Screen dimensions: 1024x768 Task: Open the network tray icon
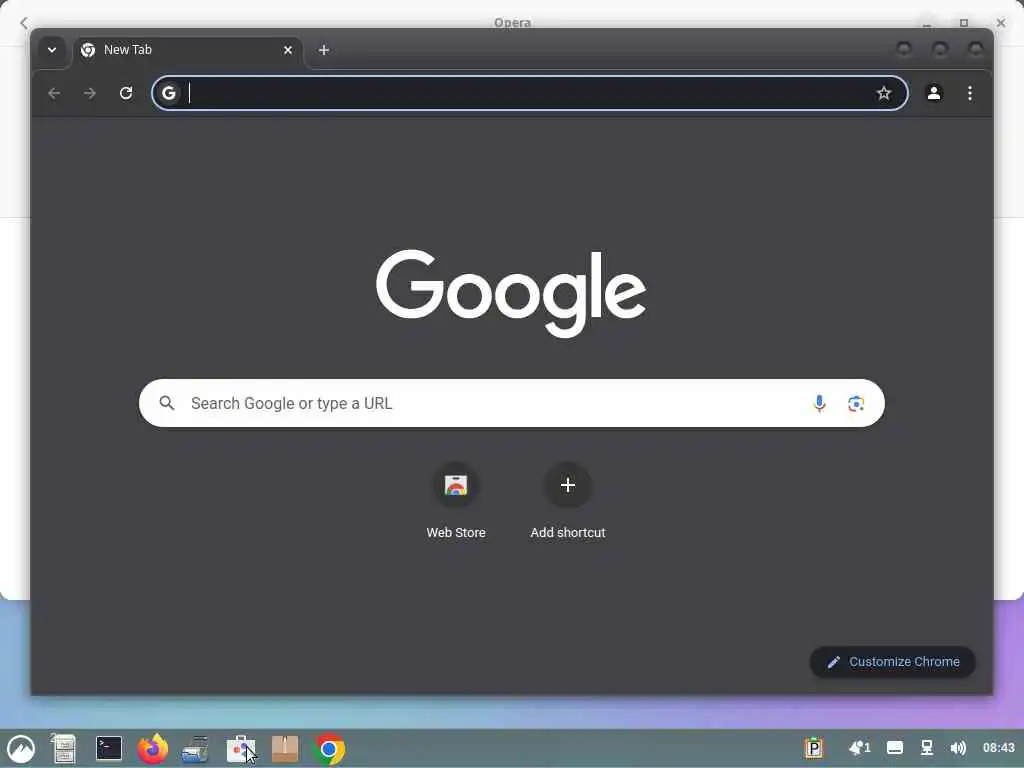click(x=926, y=748)
